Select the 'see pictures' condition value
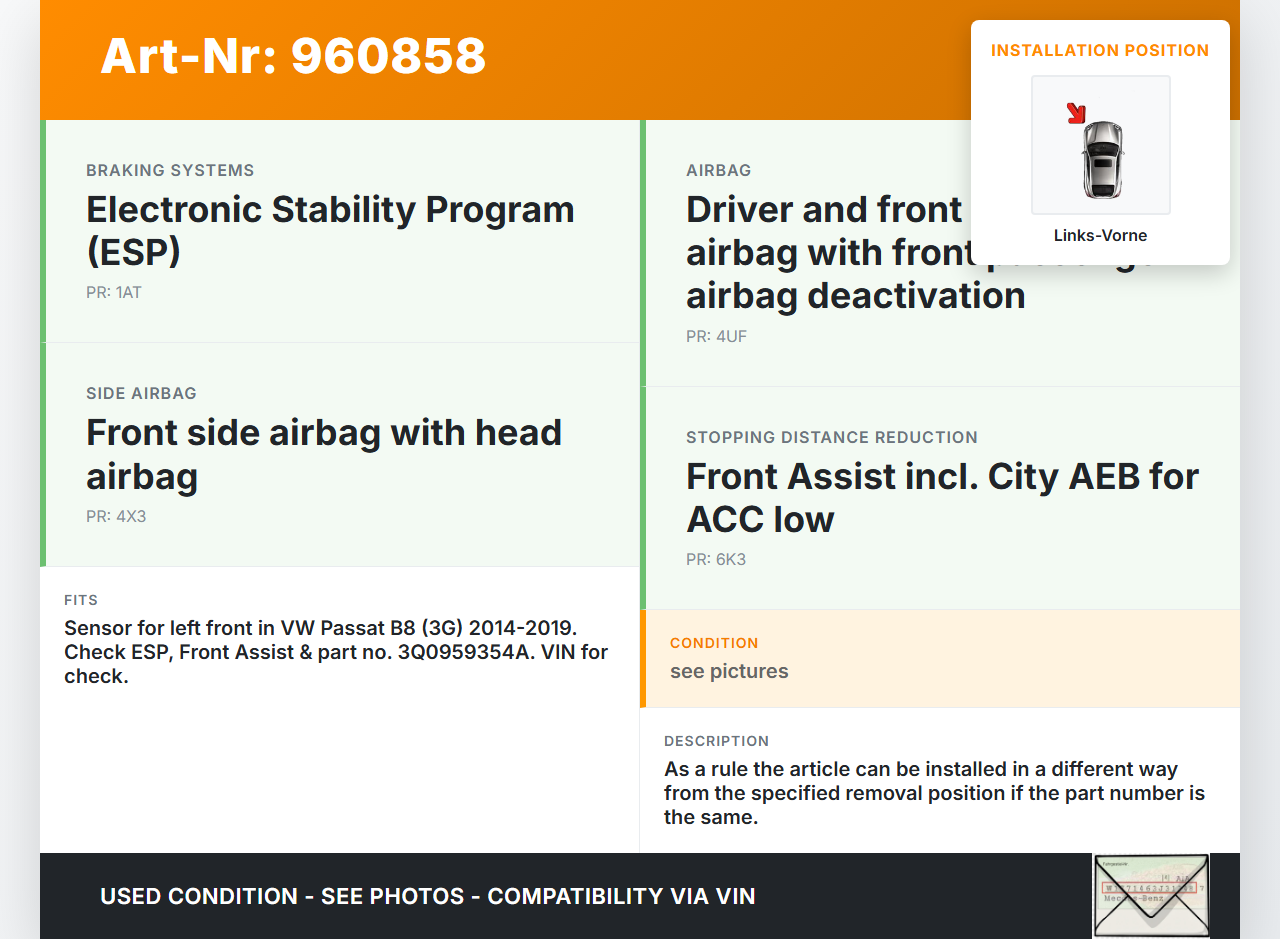Viewport: 1280px width, 939px height. pos(729,671)
